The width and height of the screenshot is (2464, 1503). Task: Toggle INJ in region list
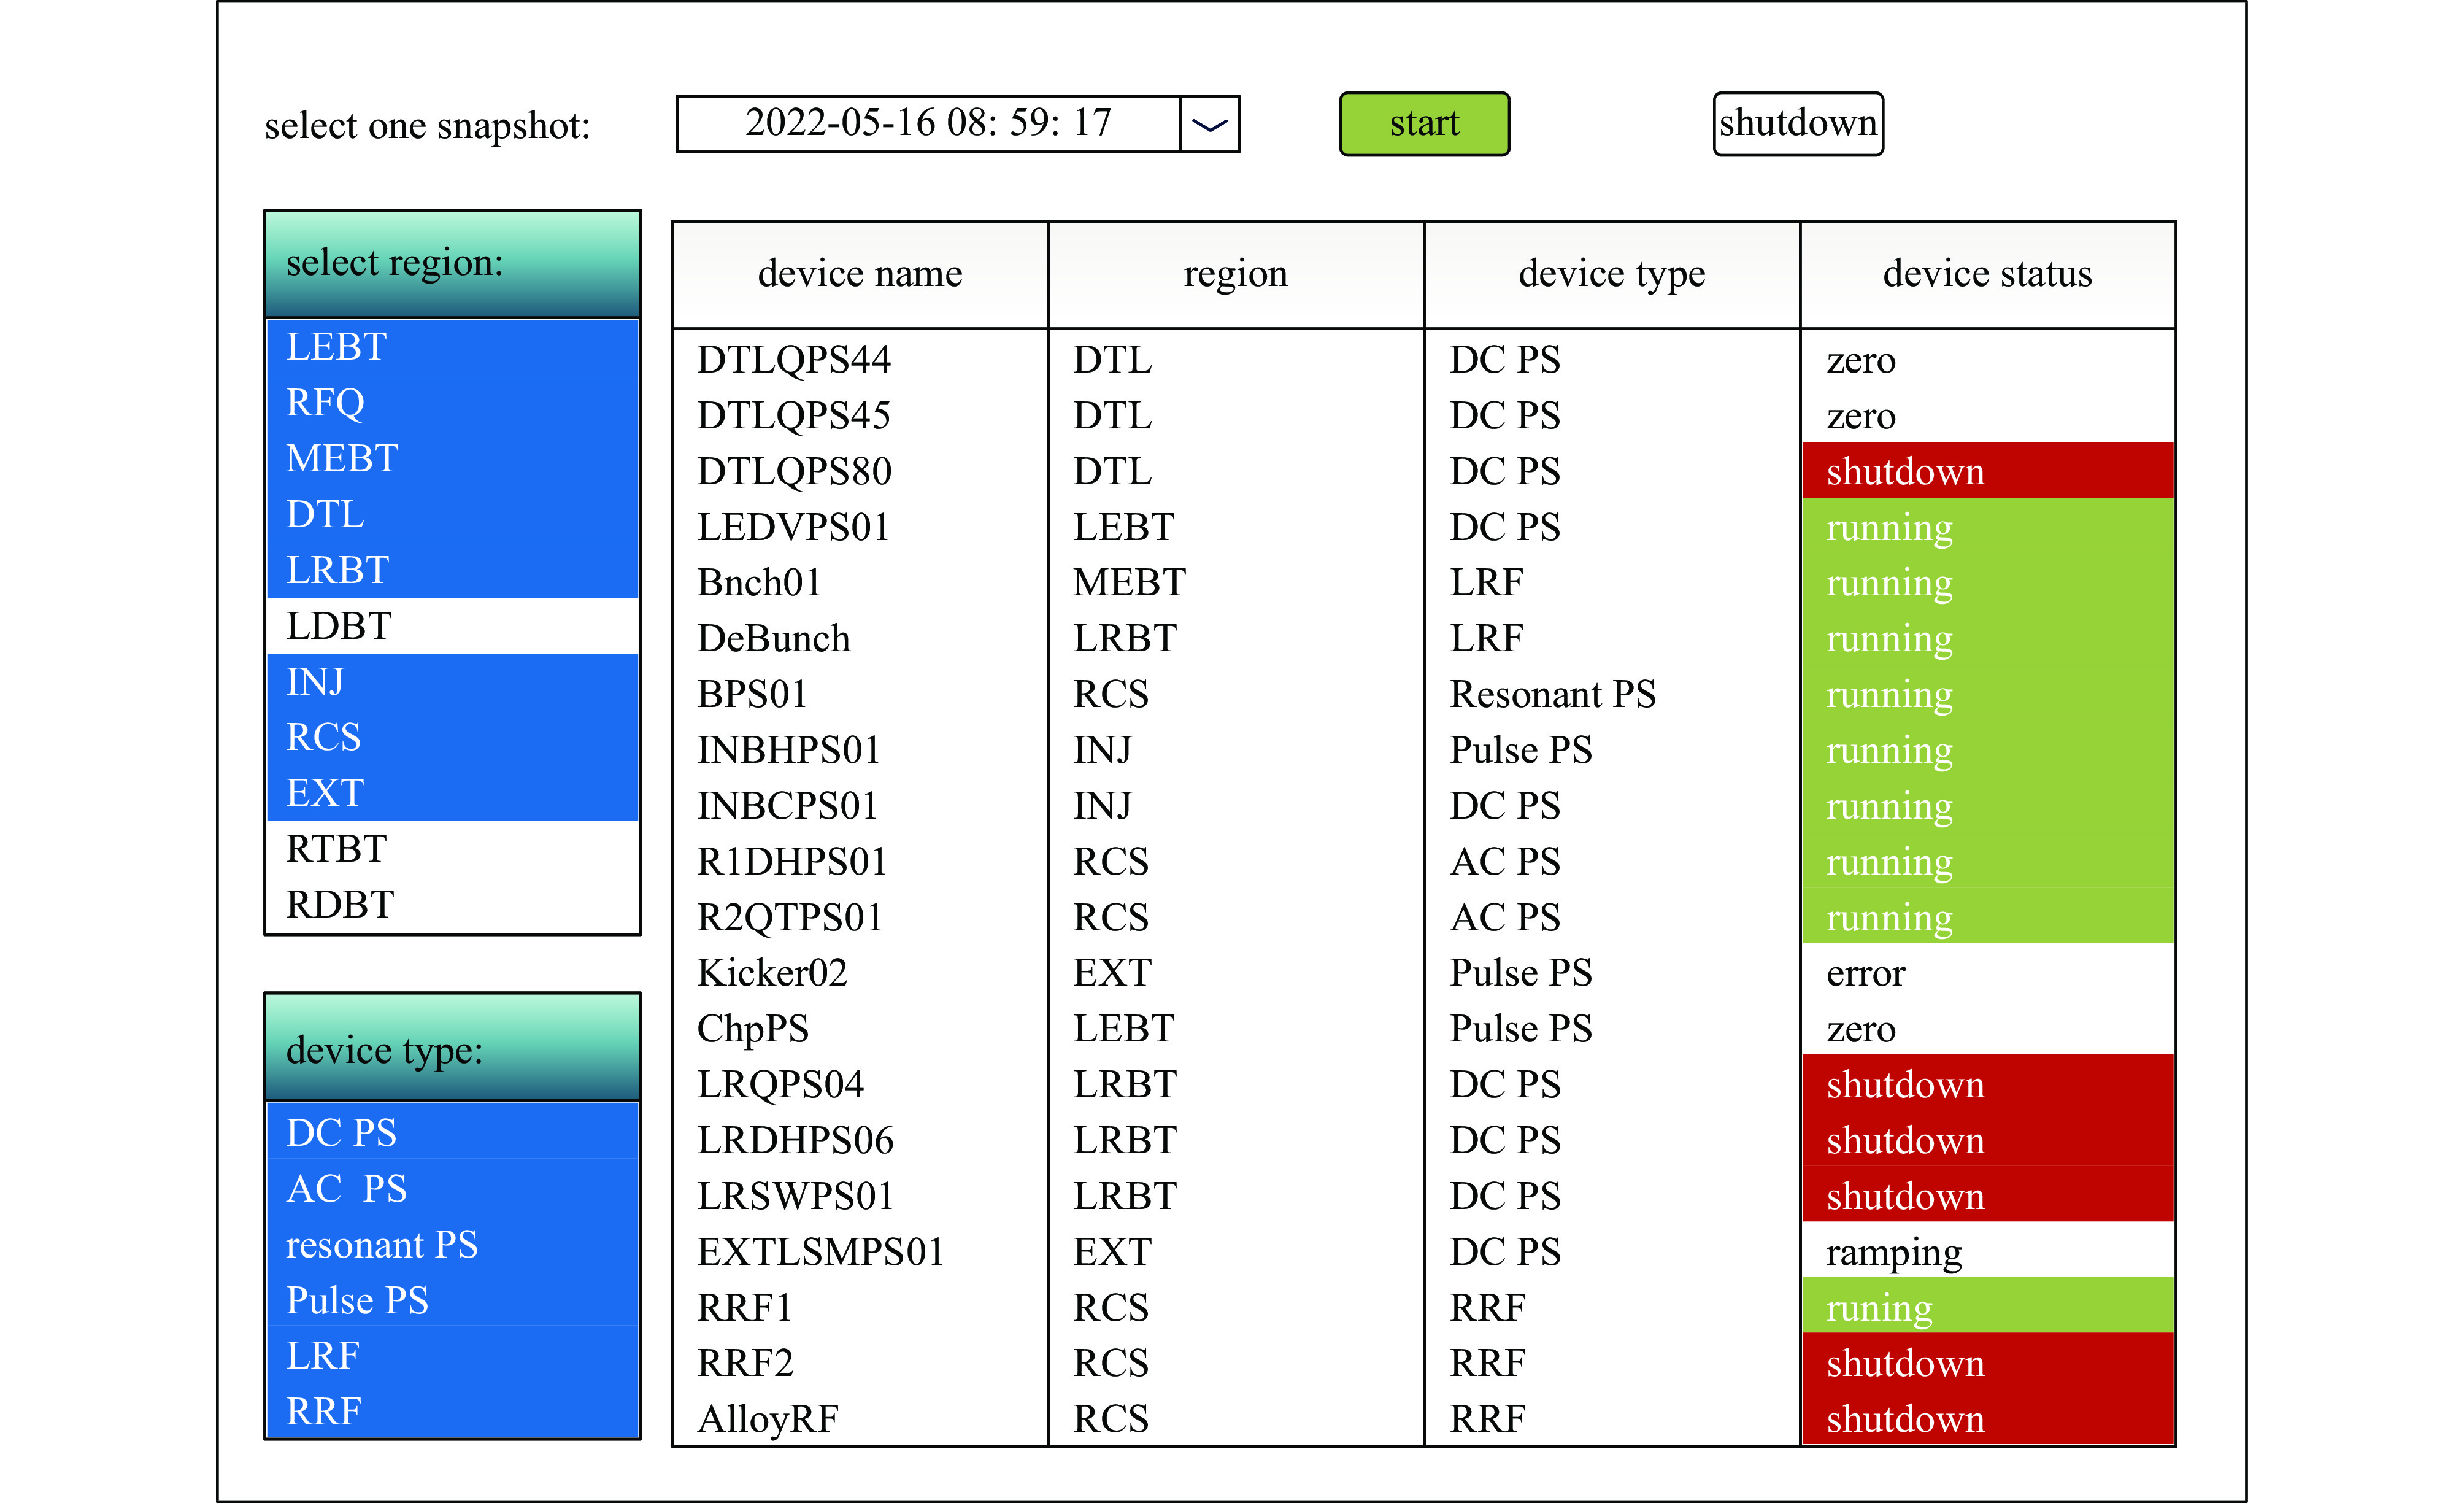point(452,682)
